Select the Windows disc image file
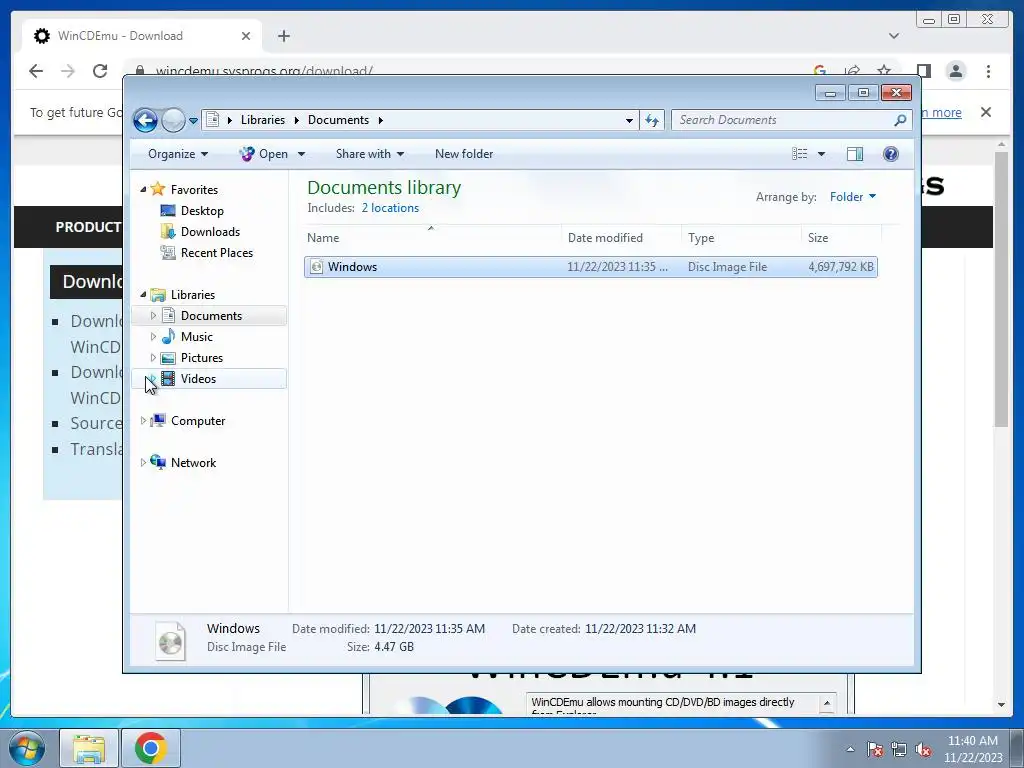The width and height of the screenshot is (1024, 768). click(x=590, y=266)
